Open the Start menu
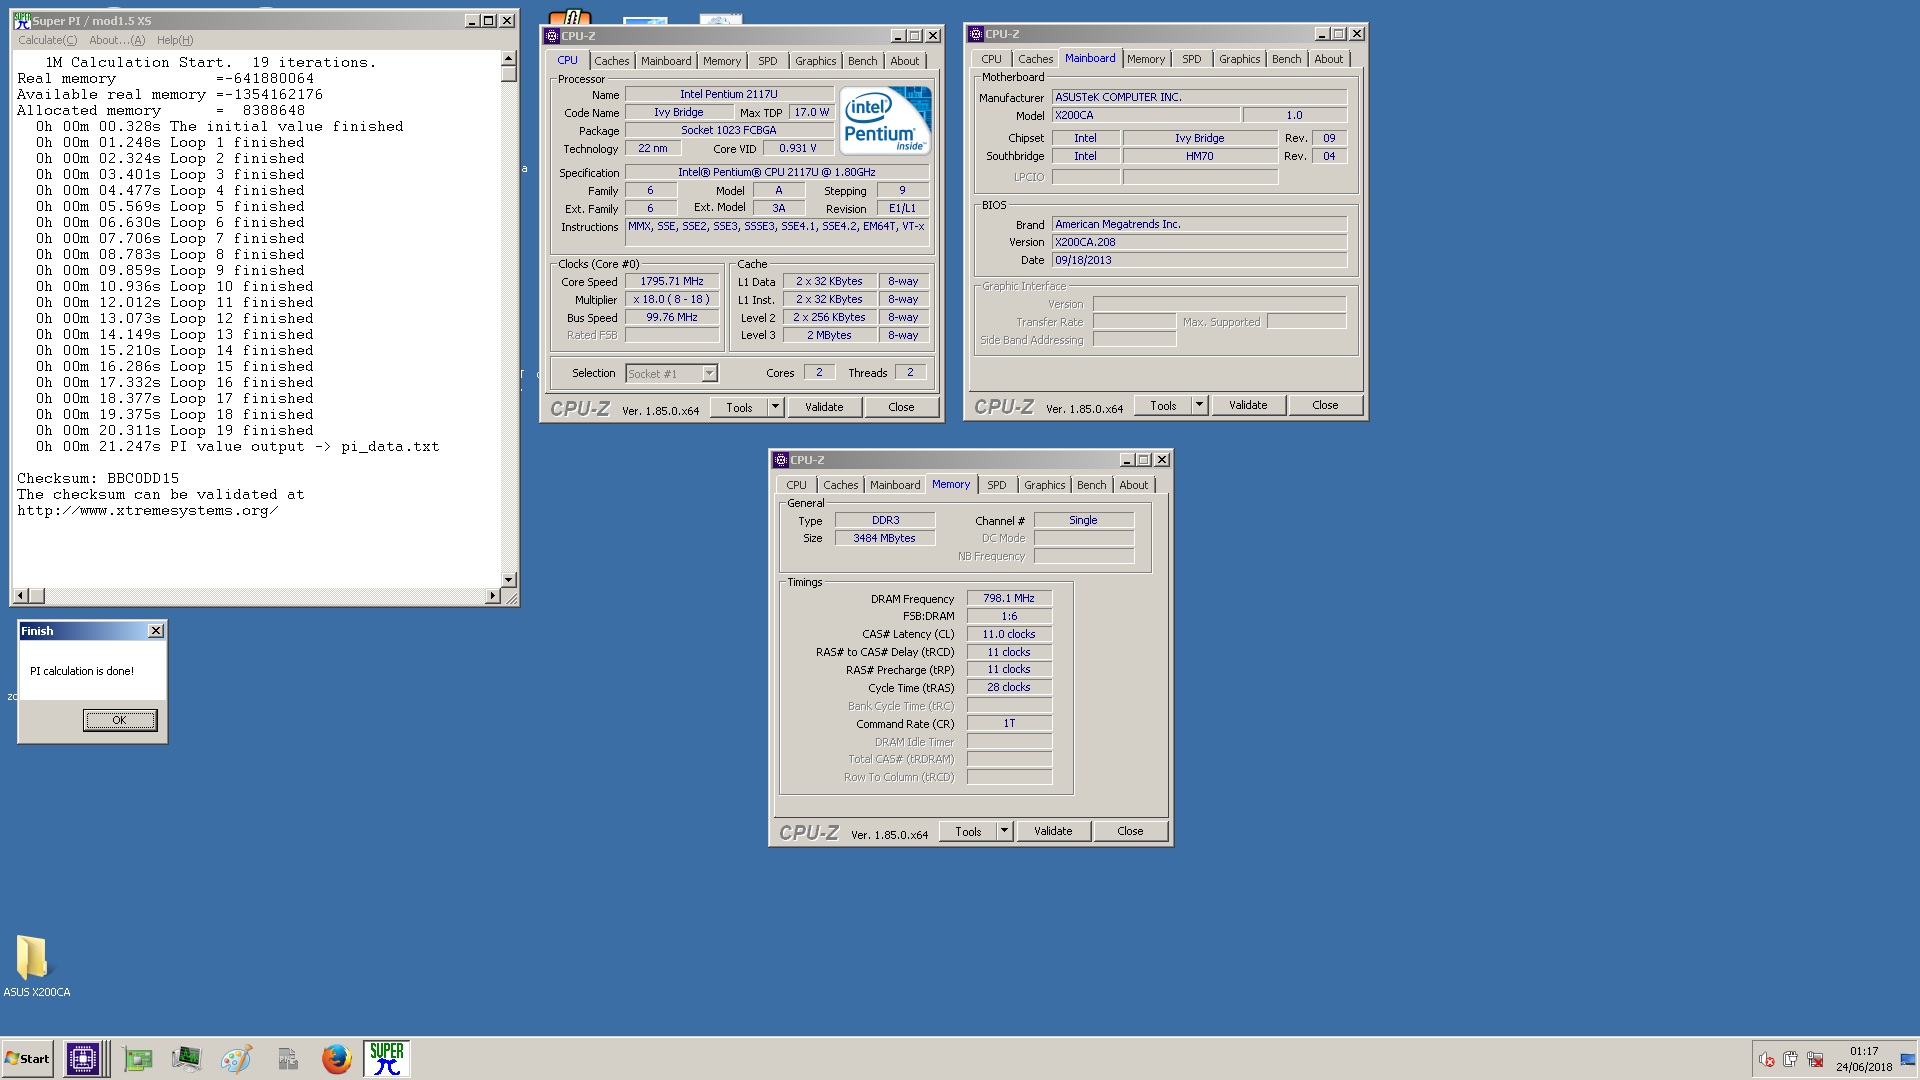The height and width of the screenshot is (1080, 1920). point(28,1059)
